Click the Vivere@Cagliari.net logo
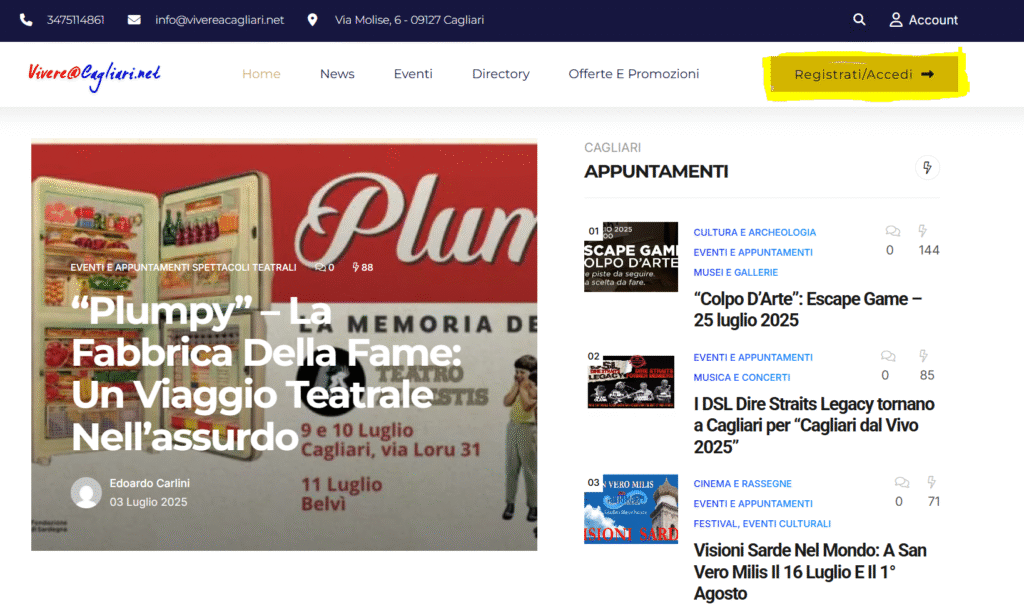The image size is (1024, 614). click(x=94, y=76)
